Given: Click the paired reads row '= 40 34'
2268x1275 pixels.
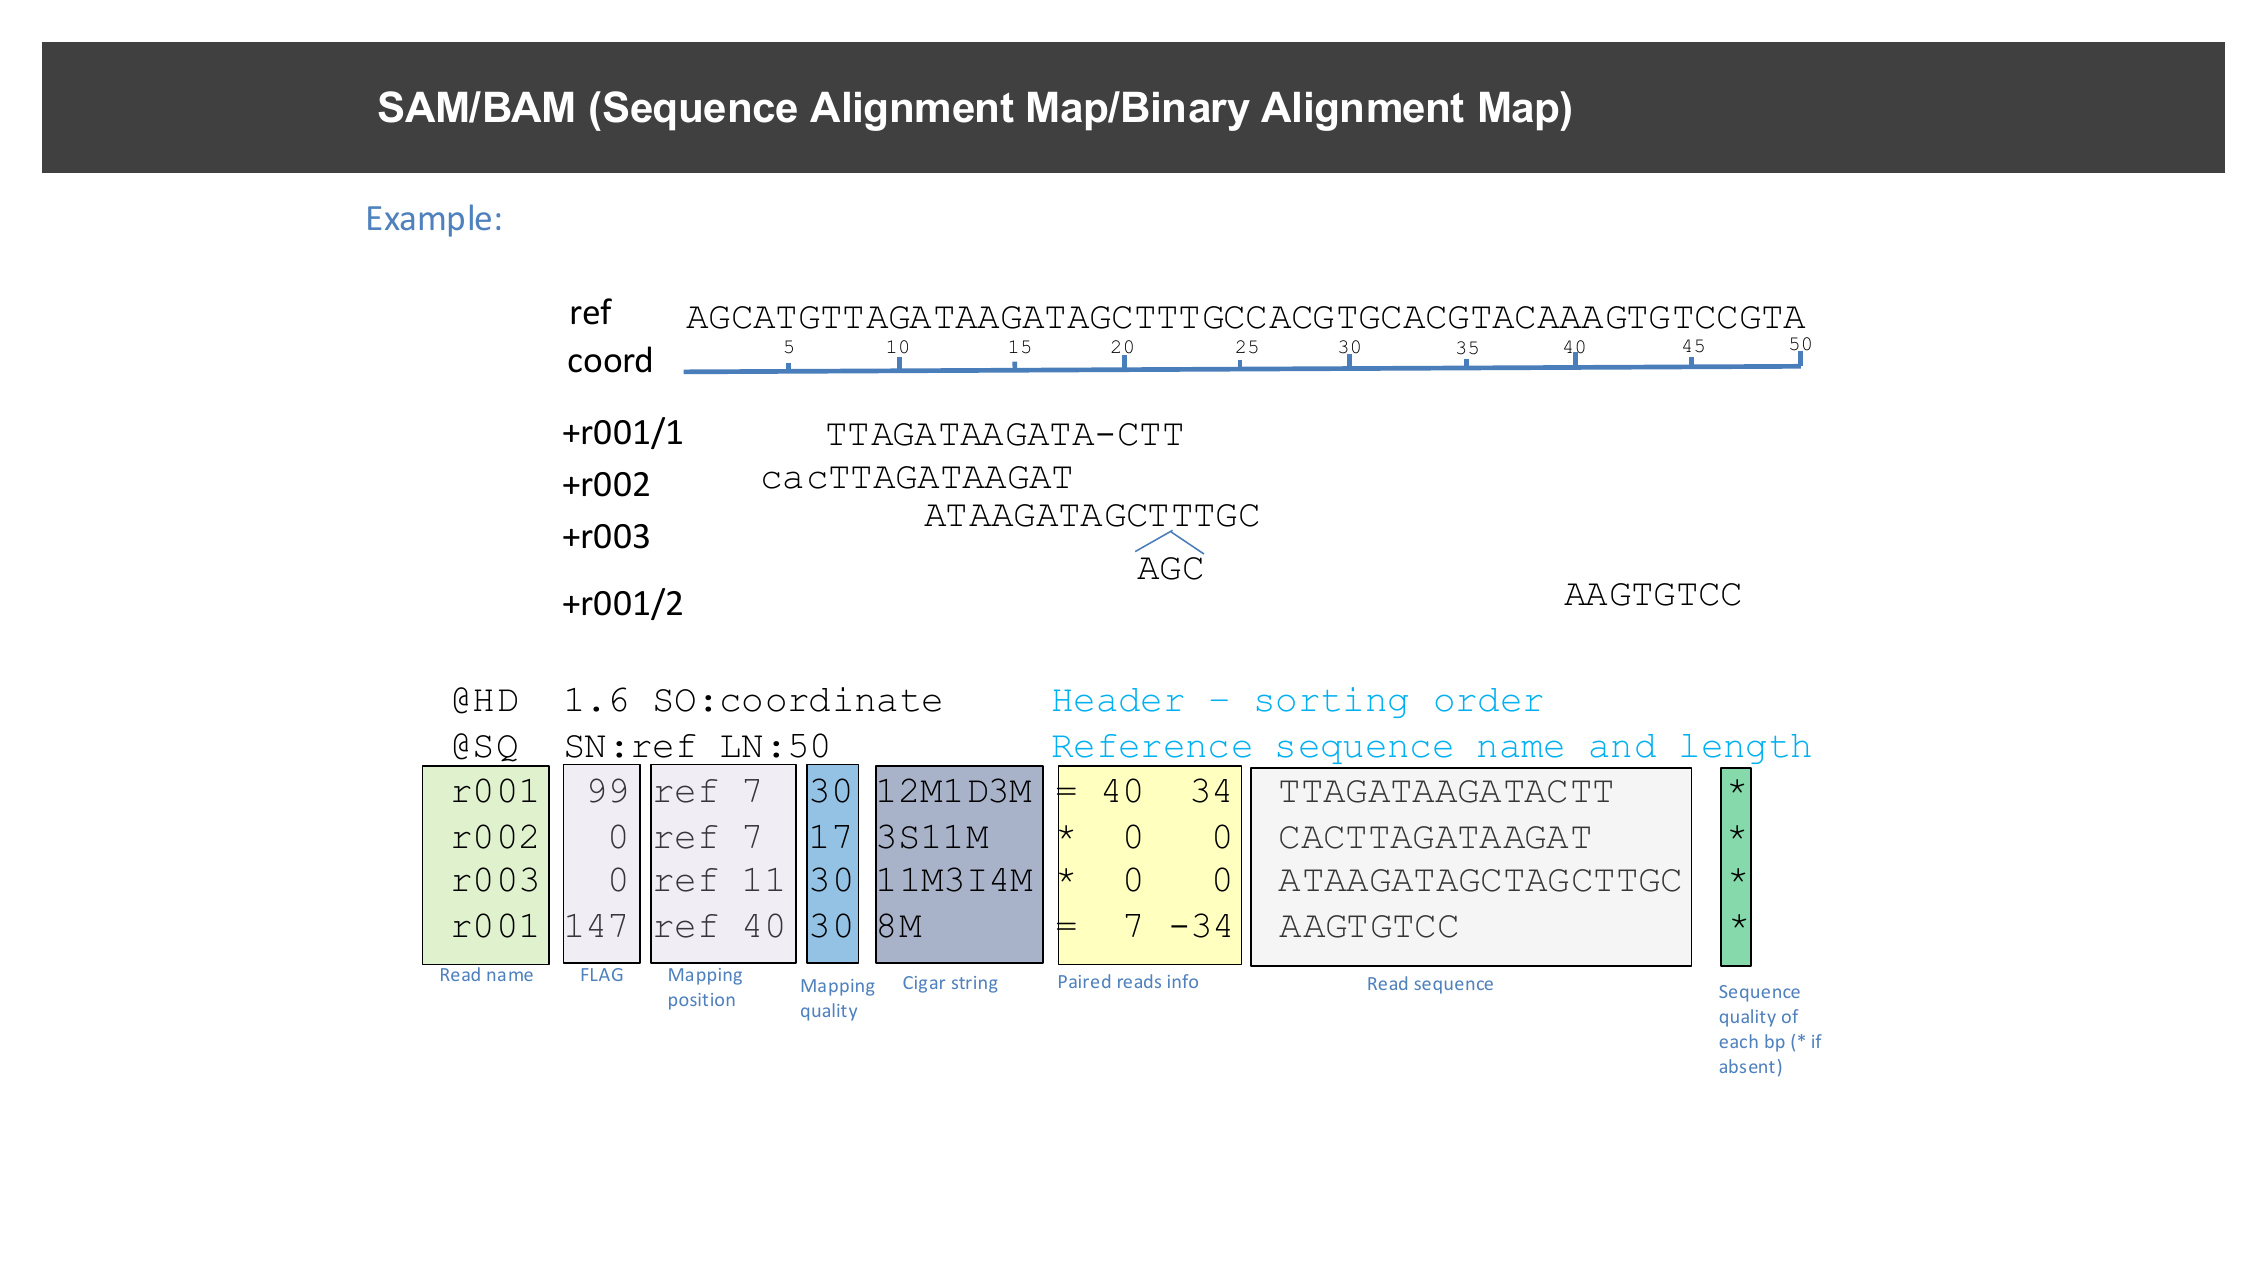Looking at the screenshot, I should point(1146,792).
